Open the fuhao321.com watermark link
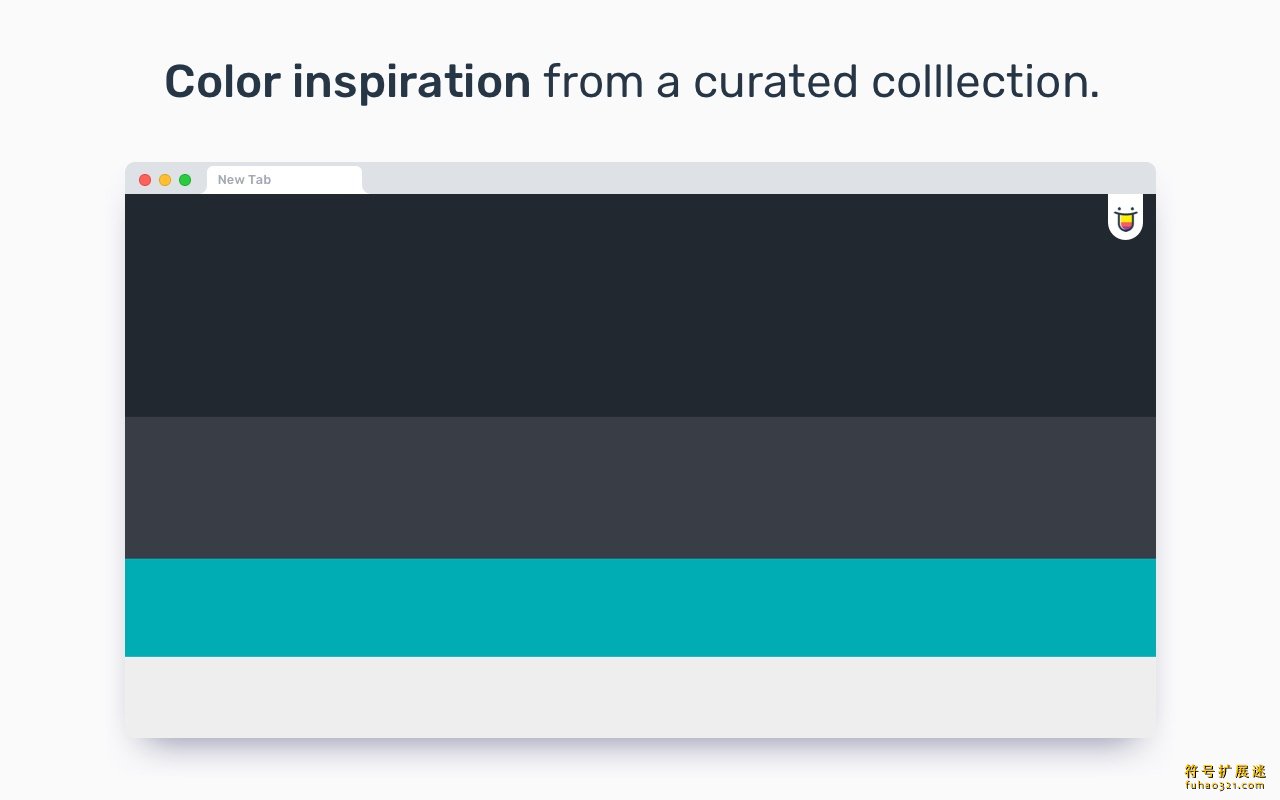 pyautogui.click(x=1225, y=786)
